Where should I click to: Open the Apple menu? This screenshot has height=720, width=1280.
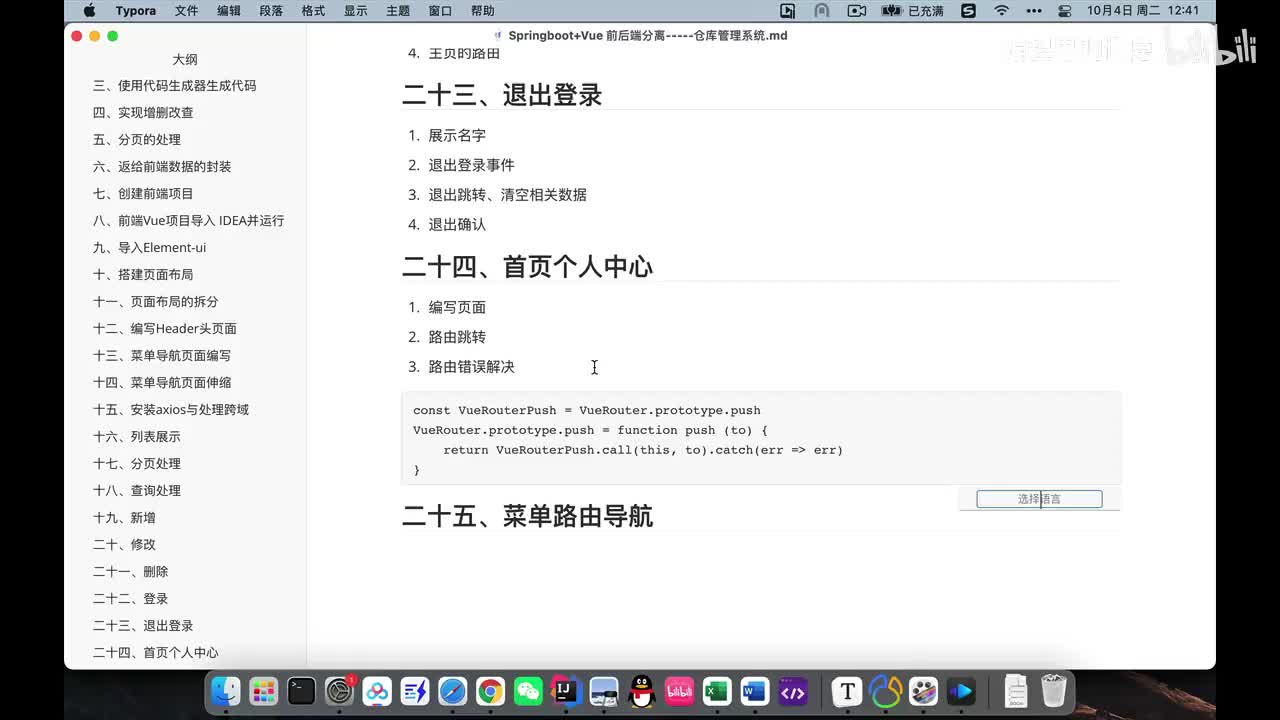(89, 11)
